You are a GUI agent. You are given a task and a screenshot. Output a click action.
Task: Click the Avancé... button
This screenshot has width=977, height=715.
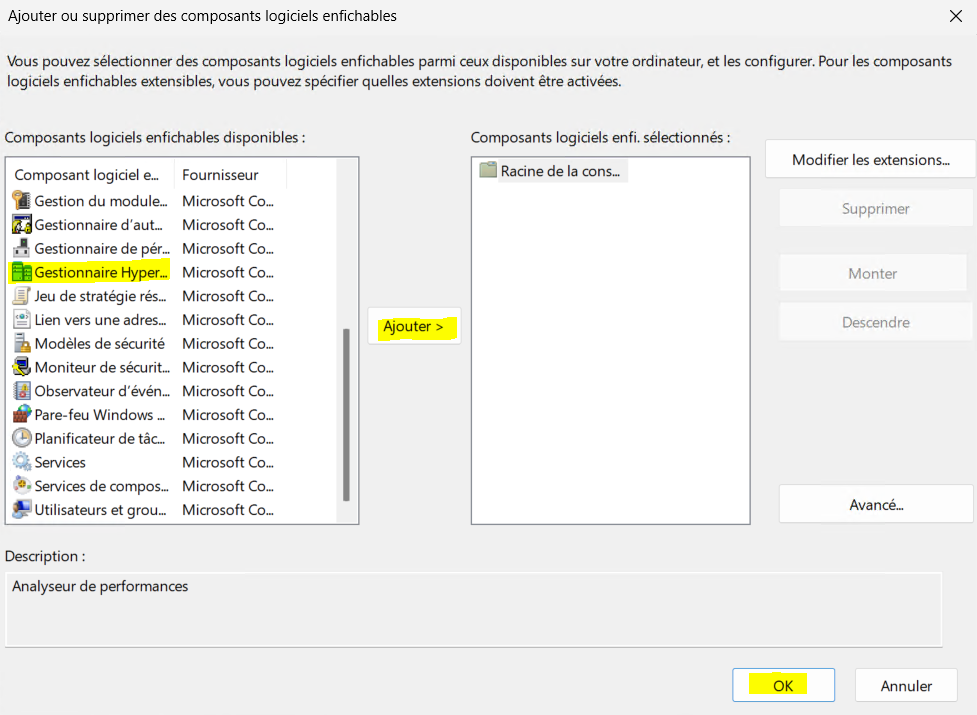875,505
